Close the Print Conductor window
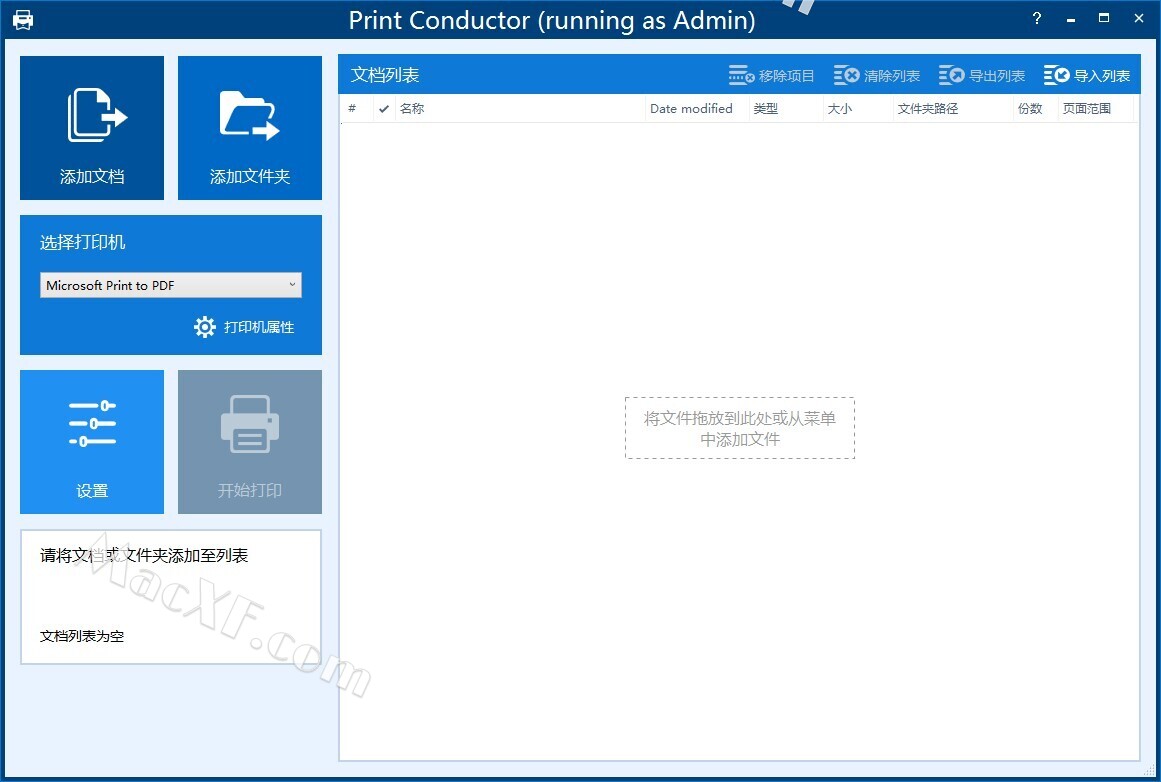 pos(1139,19)
